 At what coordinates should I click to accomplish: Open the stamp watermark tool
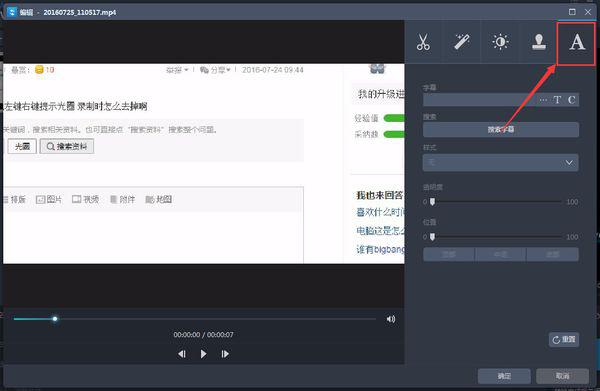point(539,42)
